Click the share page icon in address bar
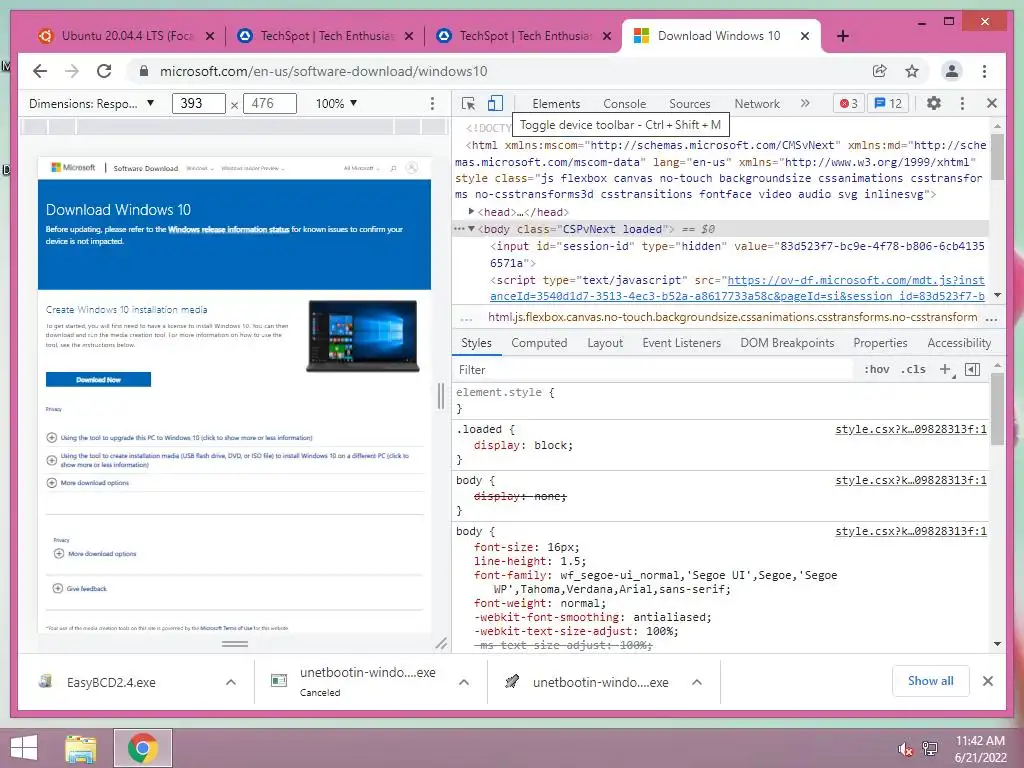 pyautogui.click(x=880, y=71)
